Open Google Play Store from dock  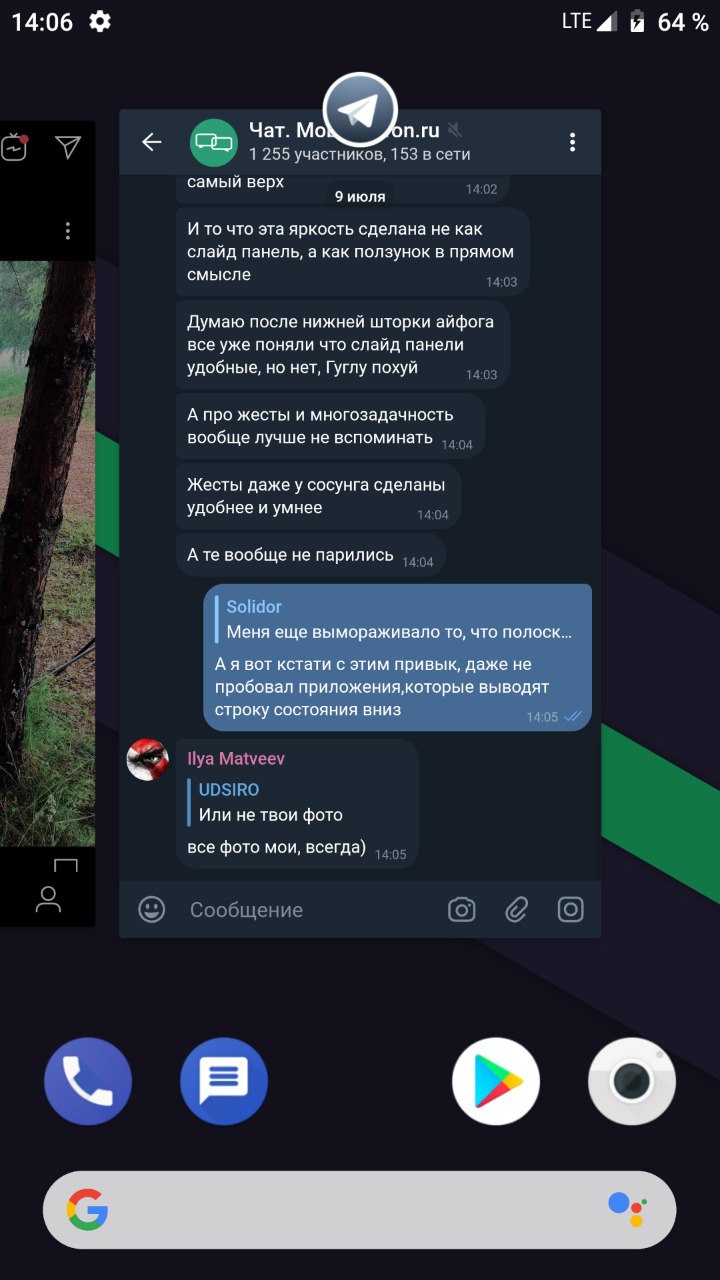point(496,1082)
